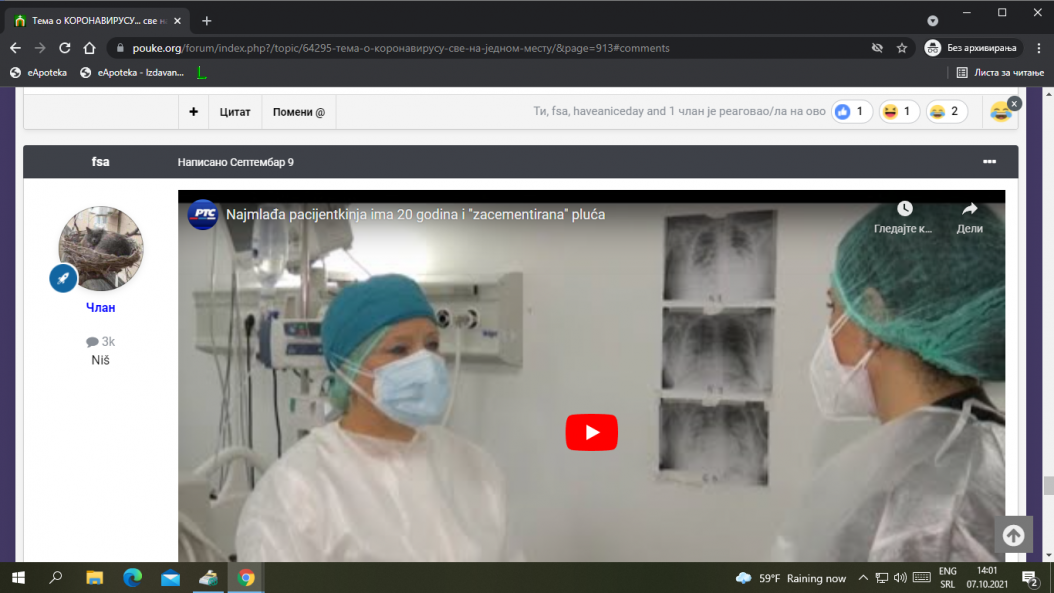Click the browser forward arrow

tap(40, 48)
